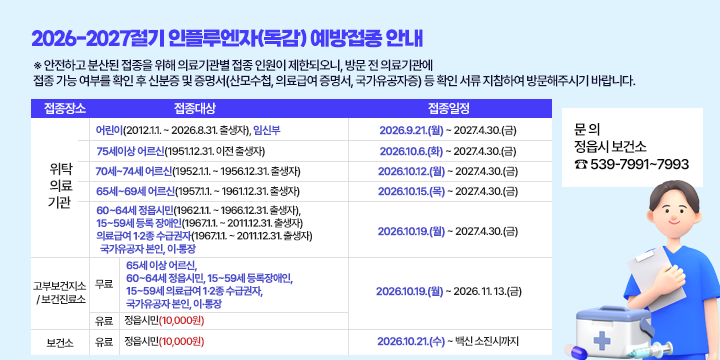Click the 문의 label in the contact box
This screenshot has height=360, width=720.
click(588, 128)
